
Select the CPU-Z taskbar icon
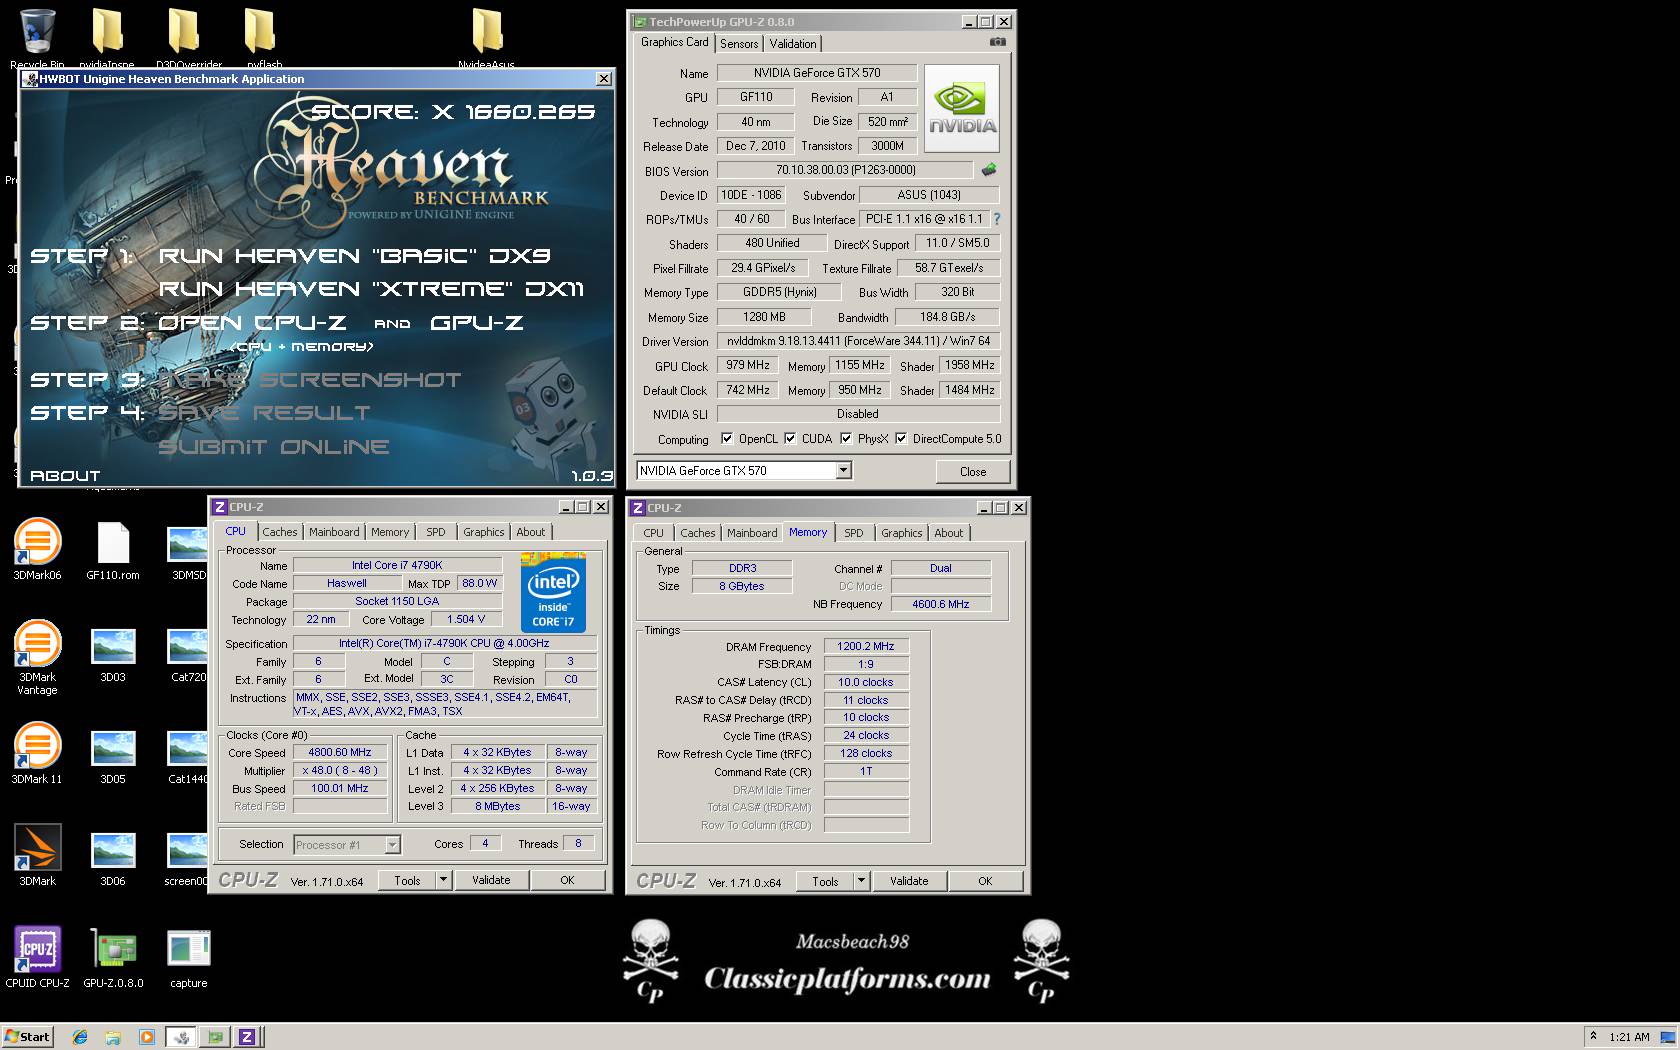point(247,1037)
